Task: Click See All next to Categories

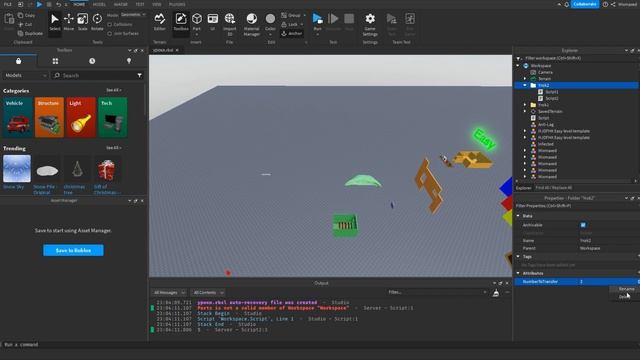Action: [x=113, y=90]
